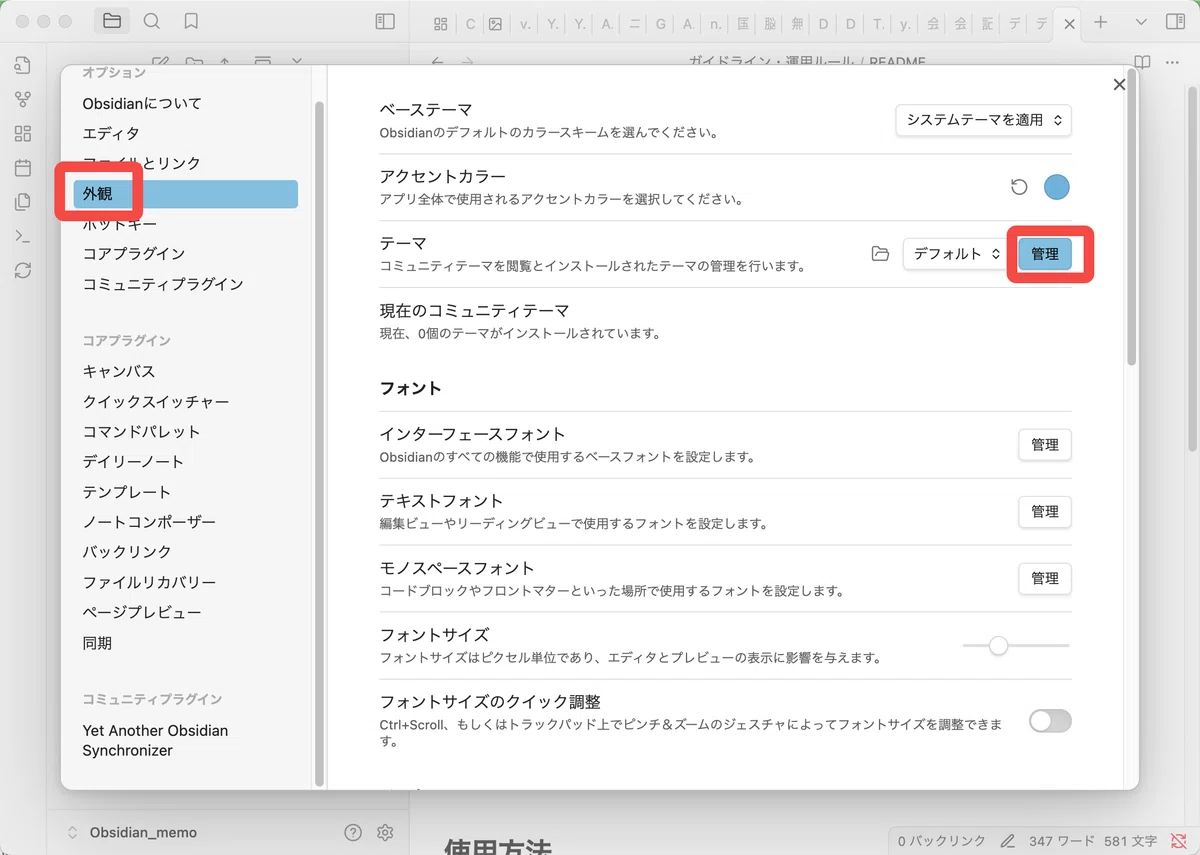This screenshot has height=855, width=1200.
Task: Switch to the tab labeled 国
Action: coord(743,24)
